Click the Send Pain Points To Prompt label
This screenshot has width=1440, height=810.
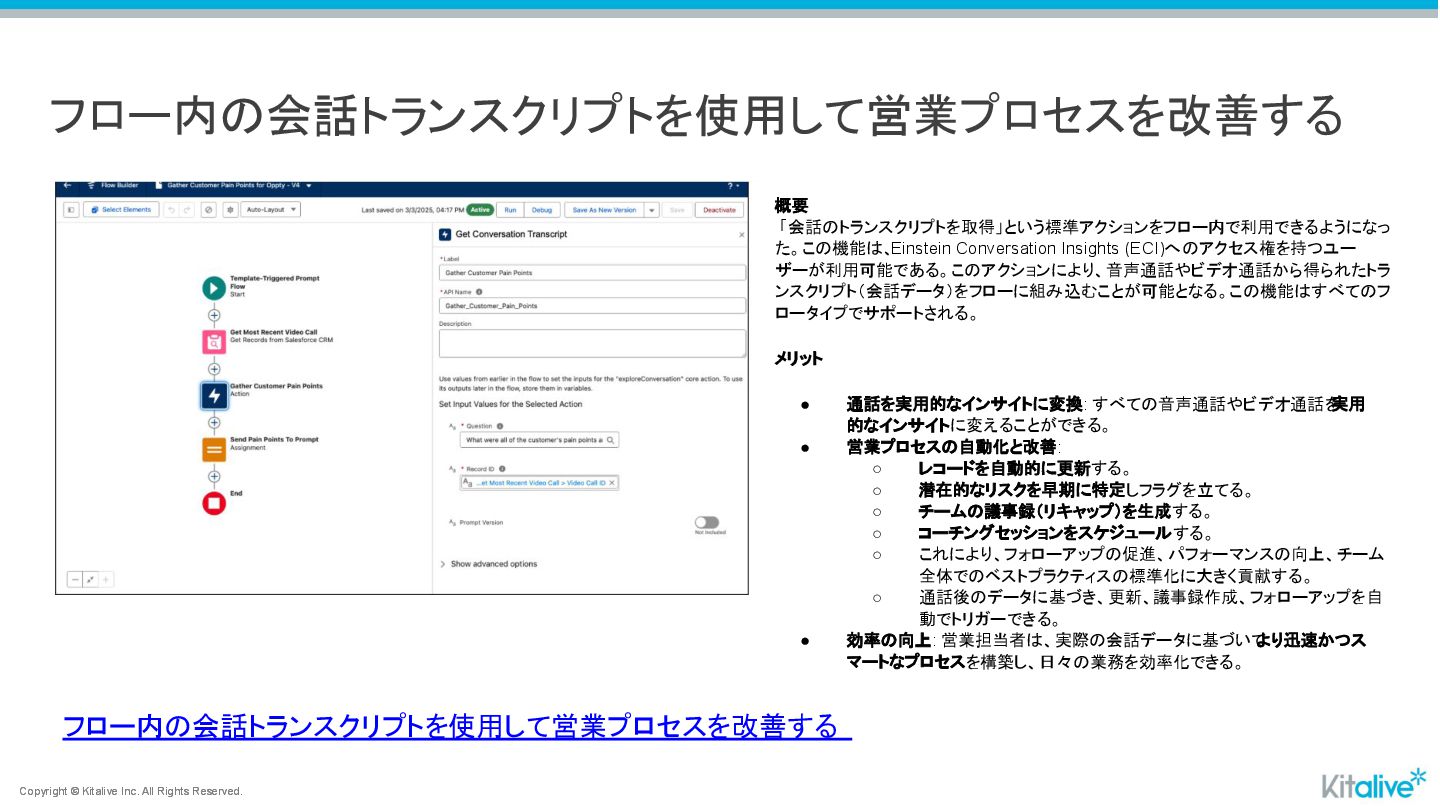click(274, 440)
